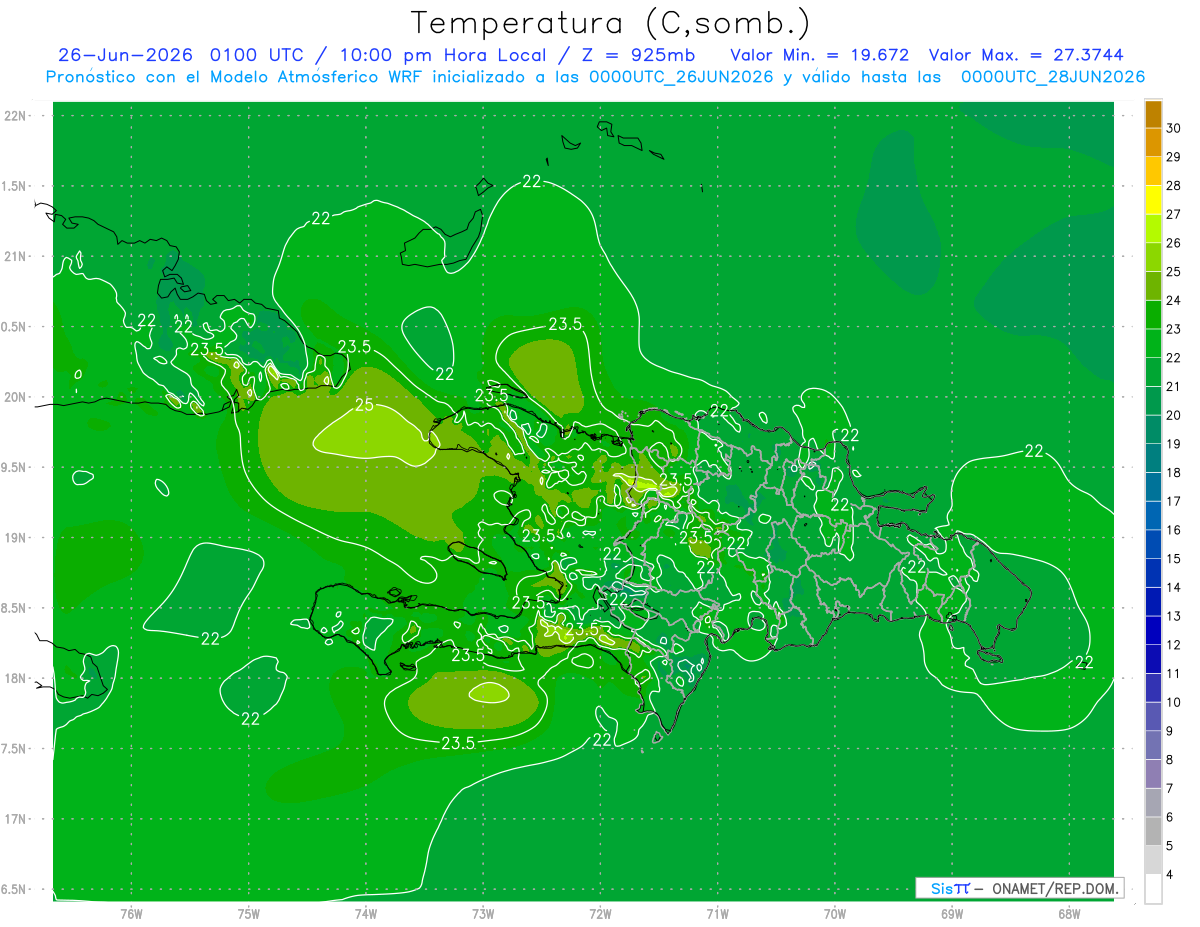This screenshot has width=1200, height=927.
Task: Click legend value "30"
Action: [1174, 128]
